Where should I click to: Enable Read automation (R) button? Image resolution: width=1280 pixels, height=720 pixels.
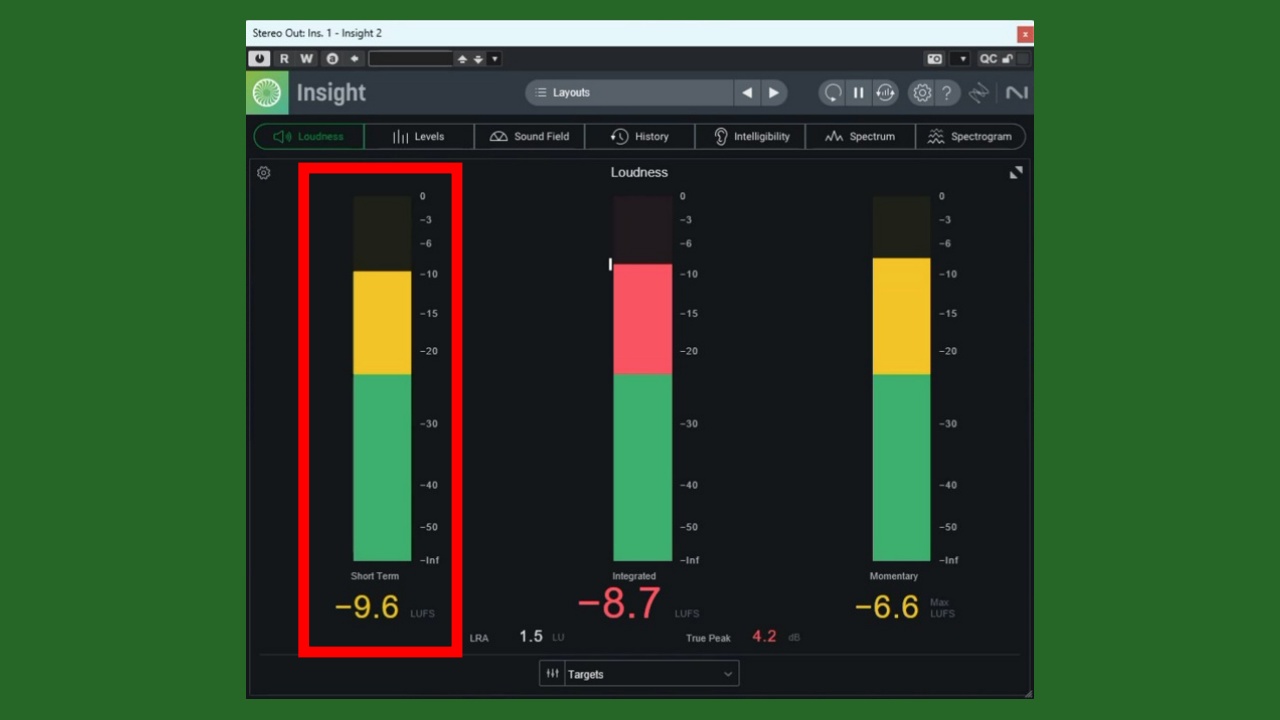(x=284, y=59)
